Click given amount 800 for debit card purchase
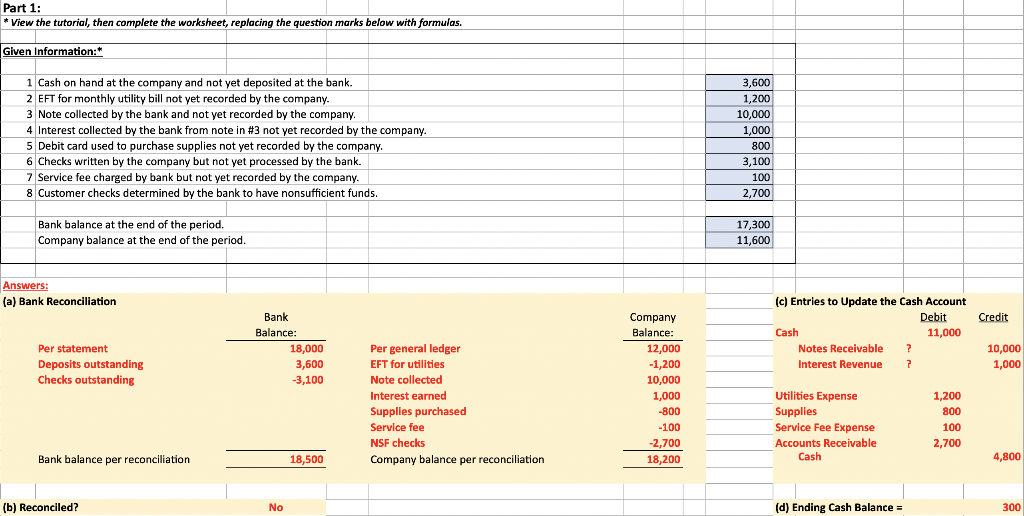The image size is (1024, 516). click(740, 146)
